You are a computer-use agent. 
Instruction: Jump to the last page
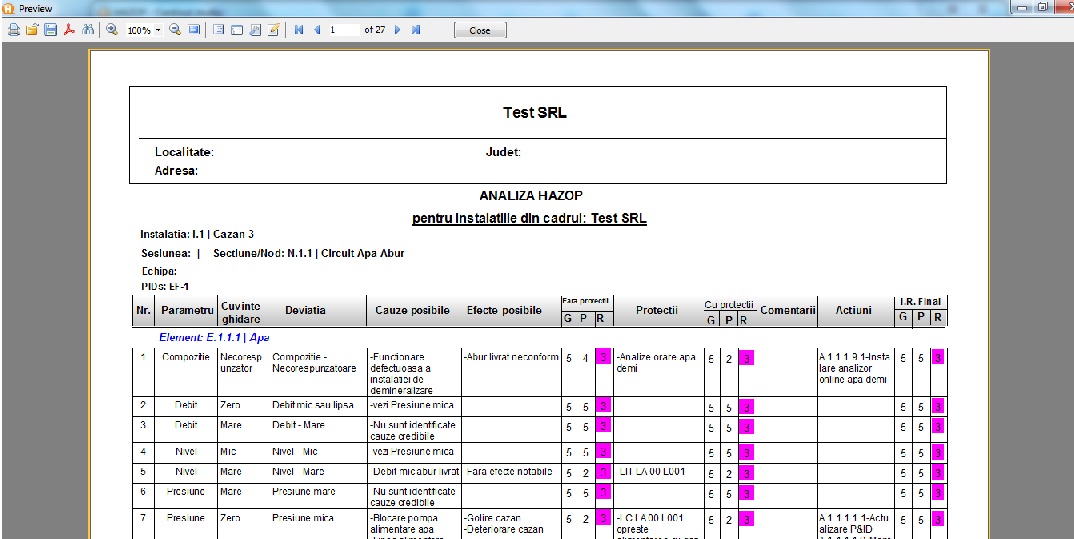[416, 30]
